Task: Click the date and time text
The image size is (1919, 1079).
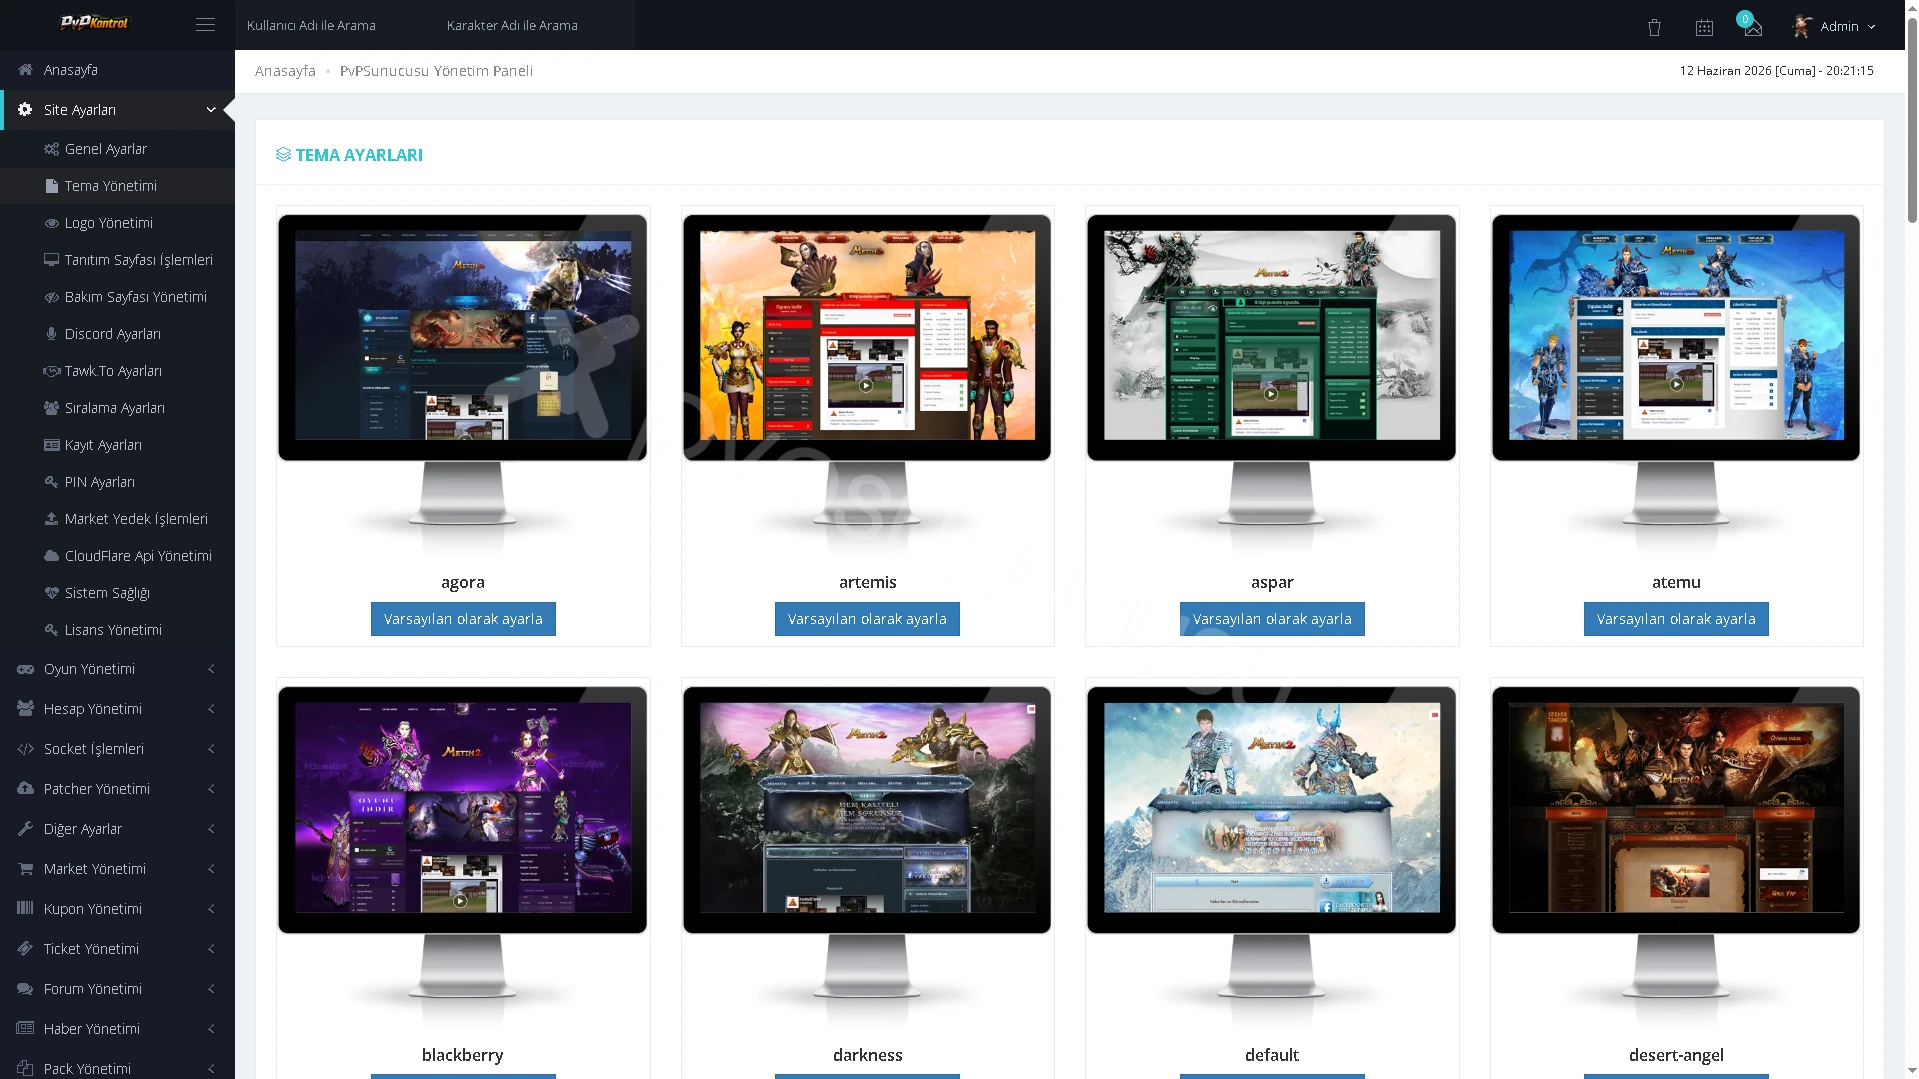Action: (x=1776, y=71)
